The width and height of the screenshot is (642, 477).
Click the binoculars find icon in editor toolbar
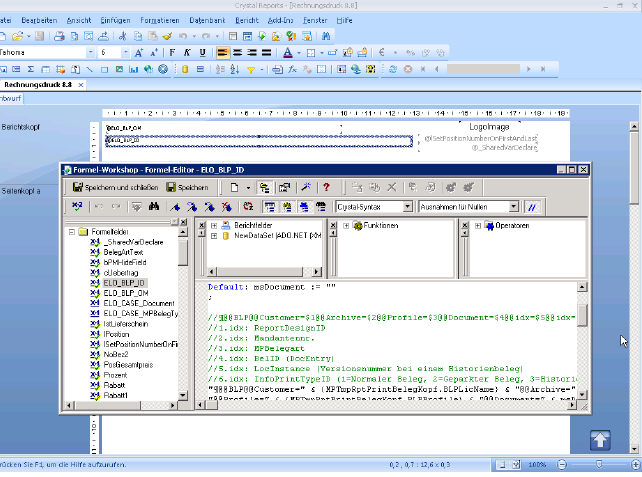[x=155, y=206]
